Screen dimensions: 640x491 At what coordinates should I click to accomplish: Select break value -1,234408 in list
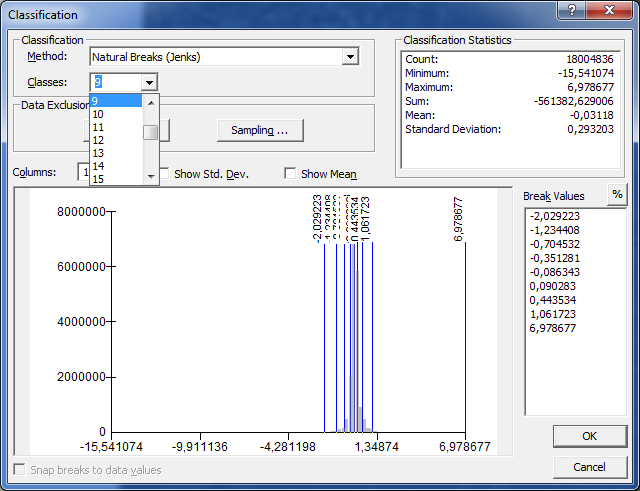point(555,230)
